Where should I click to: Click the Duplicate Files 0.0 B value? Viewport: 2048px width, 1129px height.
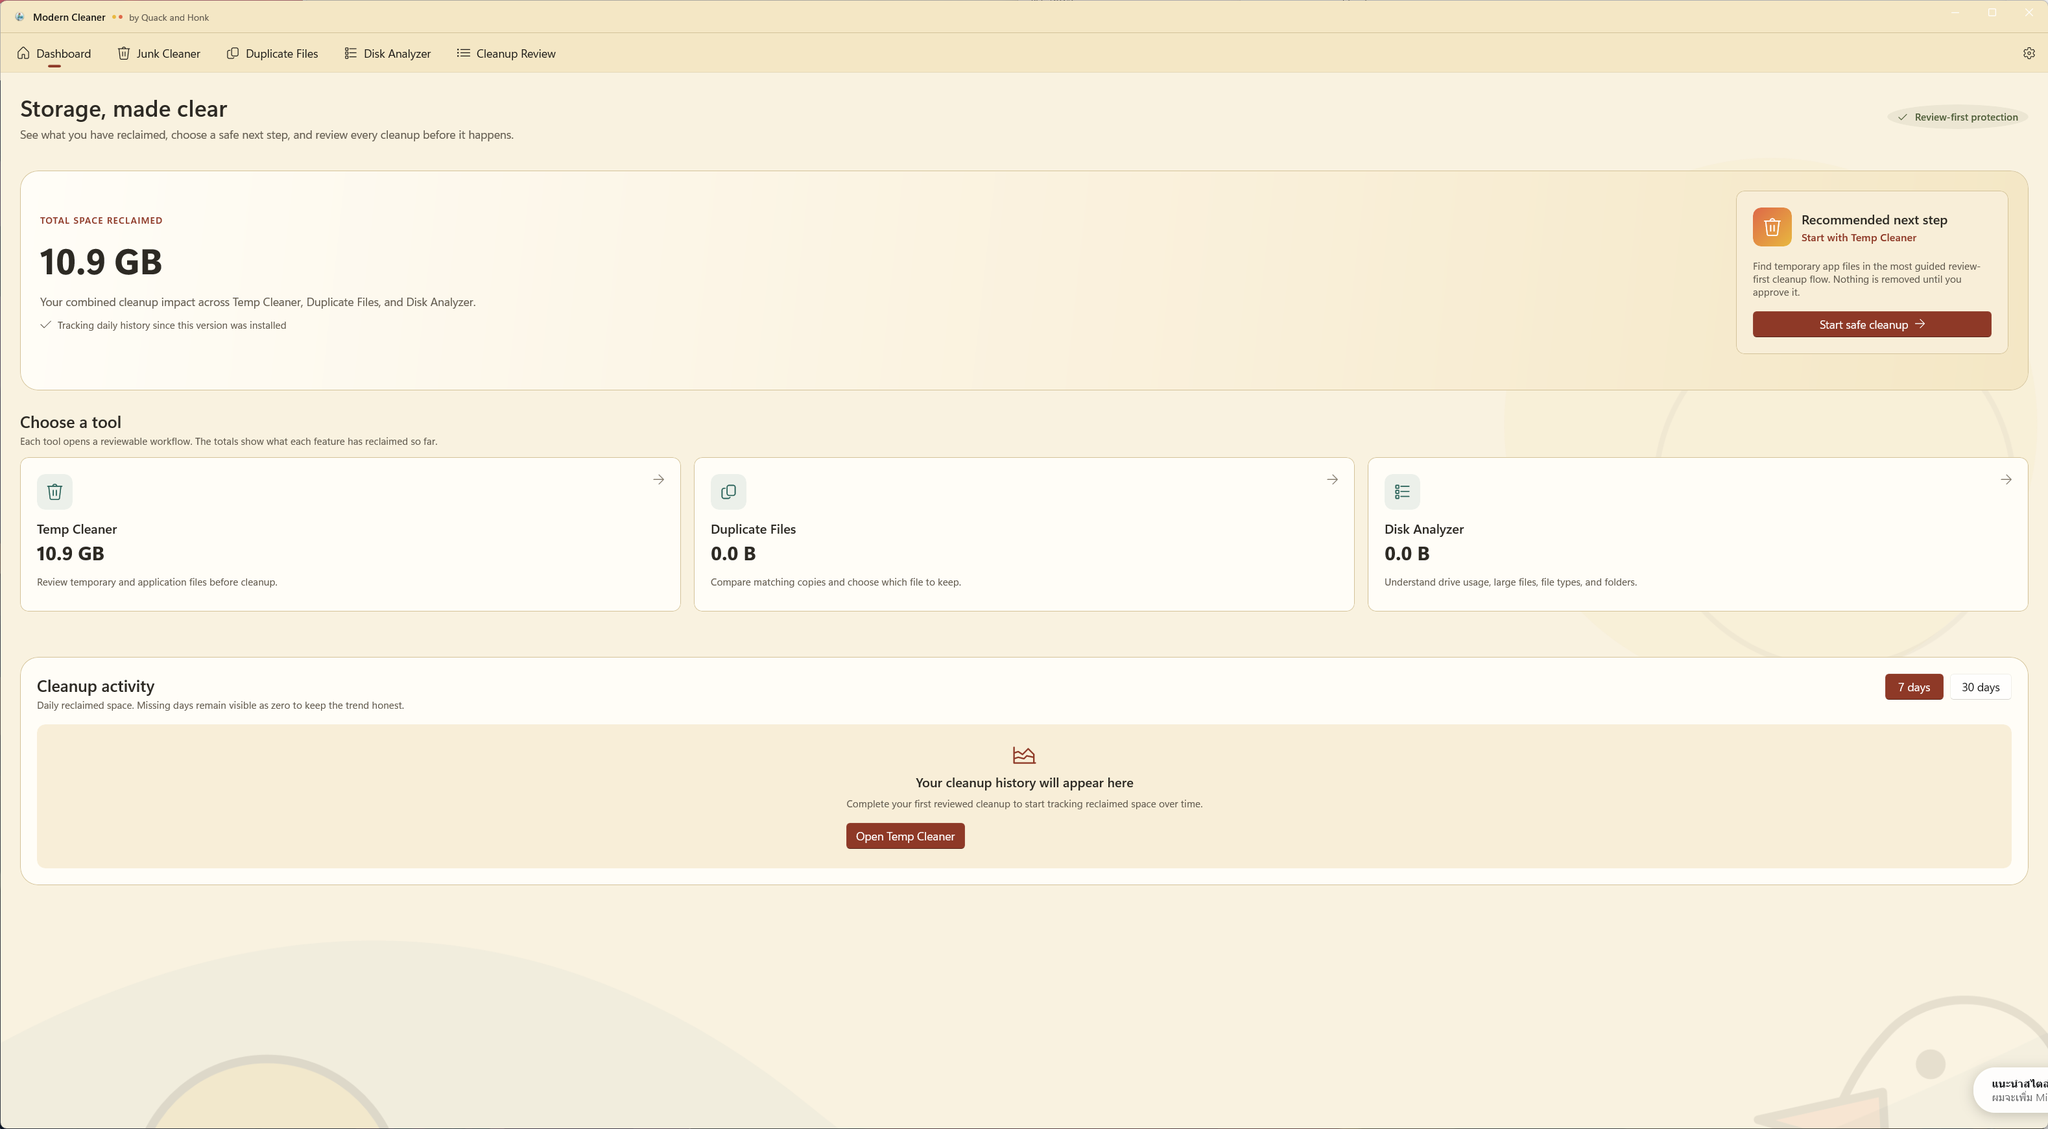pos(733,554)
